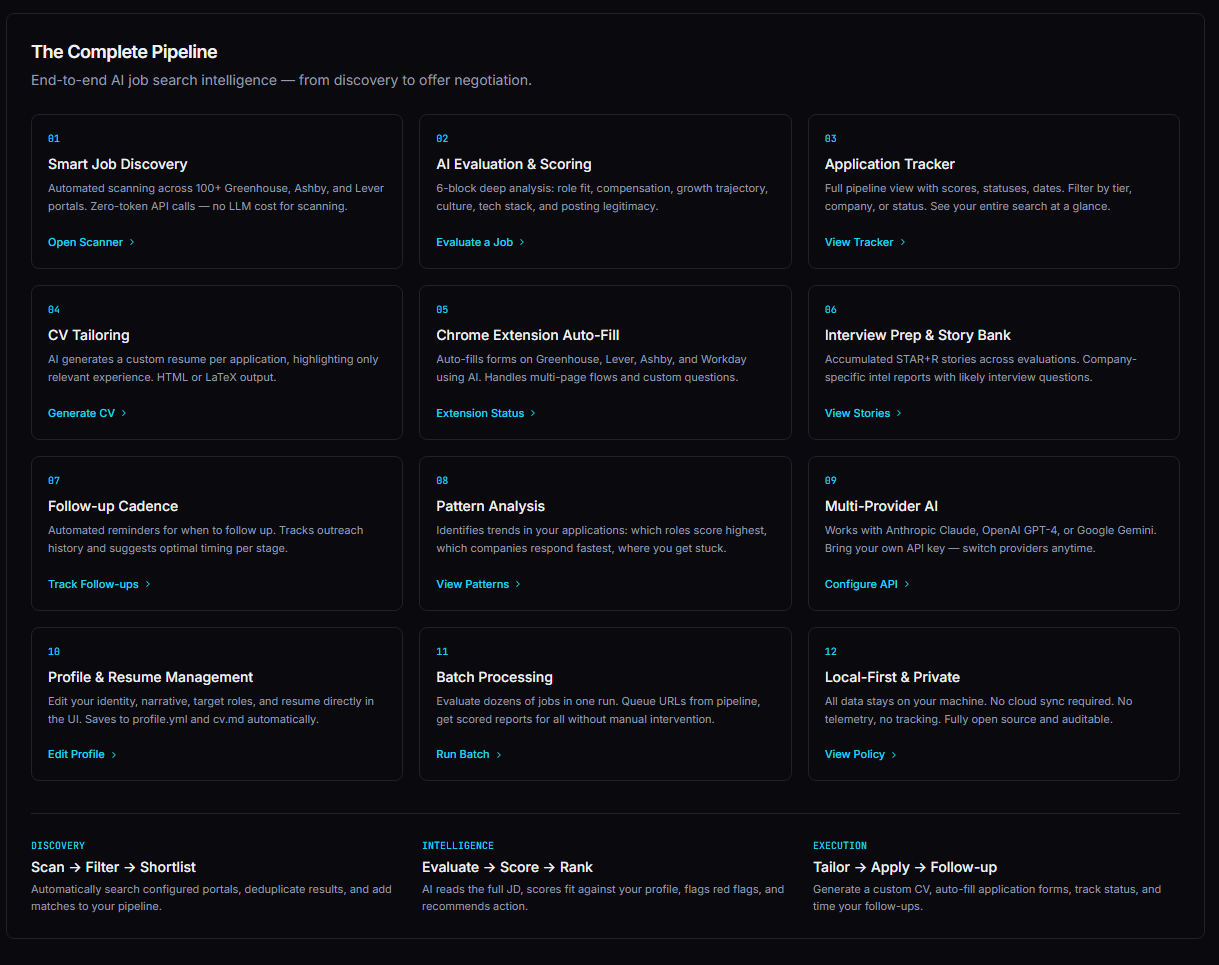The height and width of the screenshot is (965, 1219).
Task: Open View Patterns link
Action: pyautogui.click(x=478, y=584)
